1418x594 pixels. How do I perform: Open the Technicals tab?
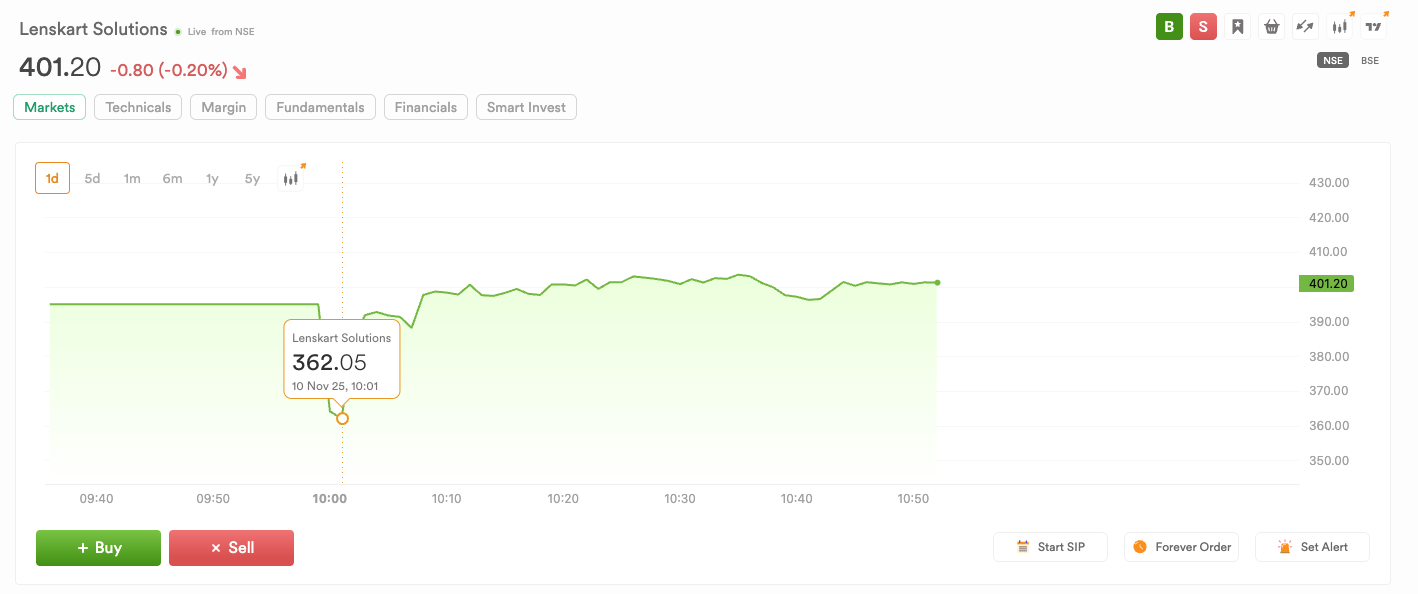tap(138, 107)
